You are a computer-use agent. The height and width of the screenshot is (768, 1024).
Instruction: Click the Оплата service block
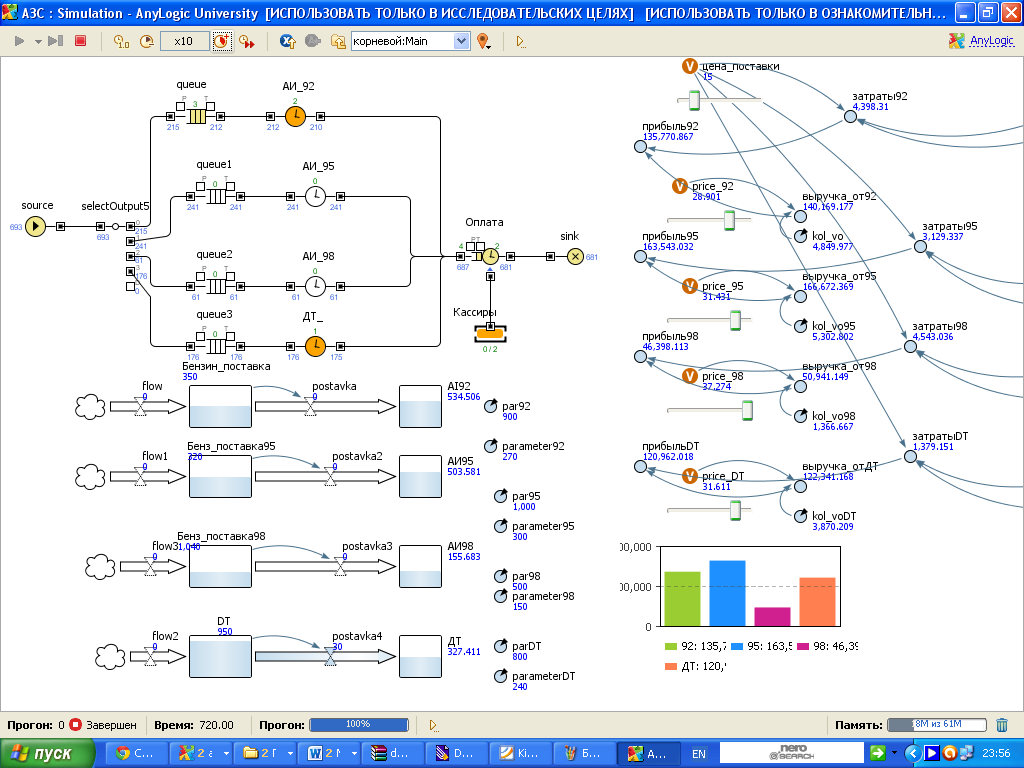490,257
